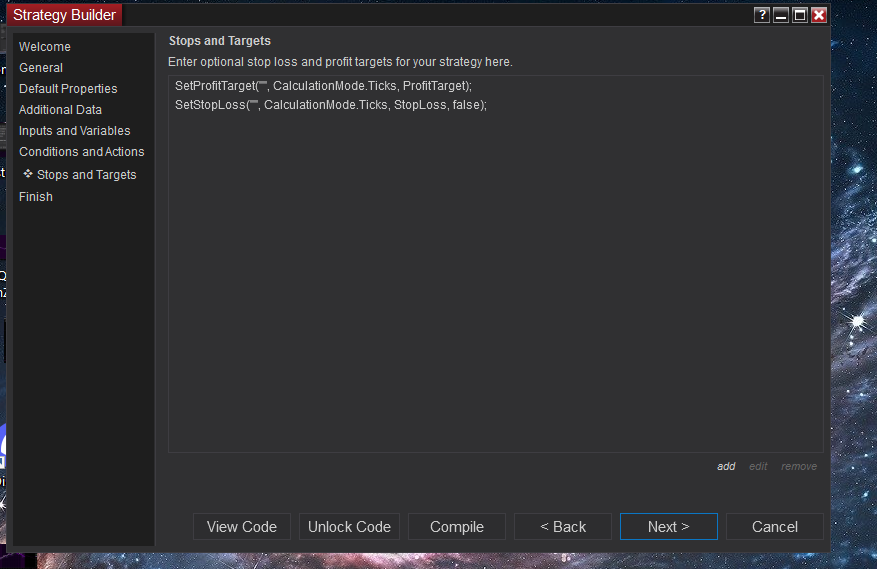Cancel the Strategy Builder wizard

(775, 526)
